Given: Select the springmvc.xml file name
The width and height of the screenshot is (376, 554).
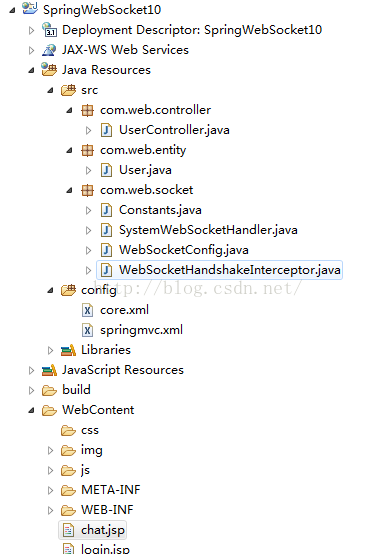Looking at the screenshot, I should tap(141, 330).
